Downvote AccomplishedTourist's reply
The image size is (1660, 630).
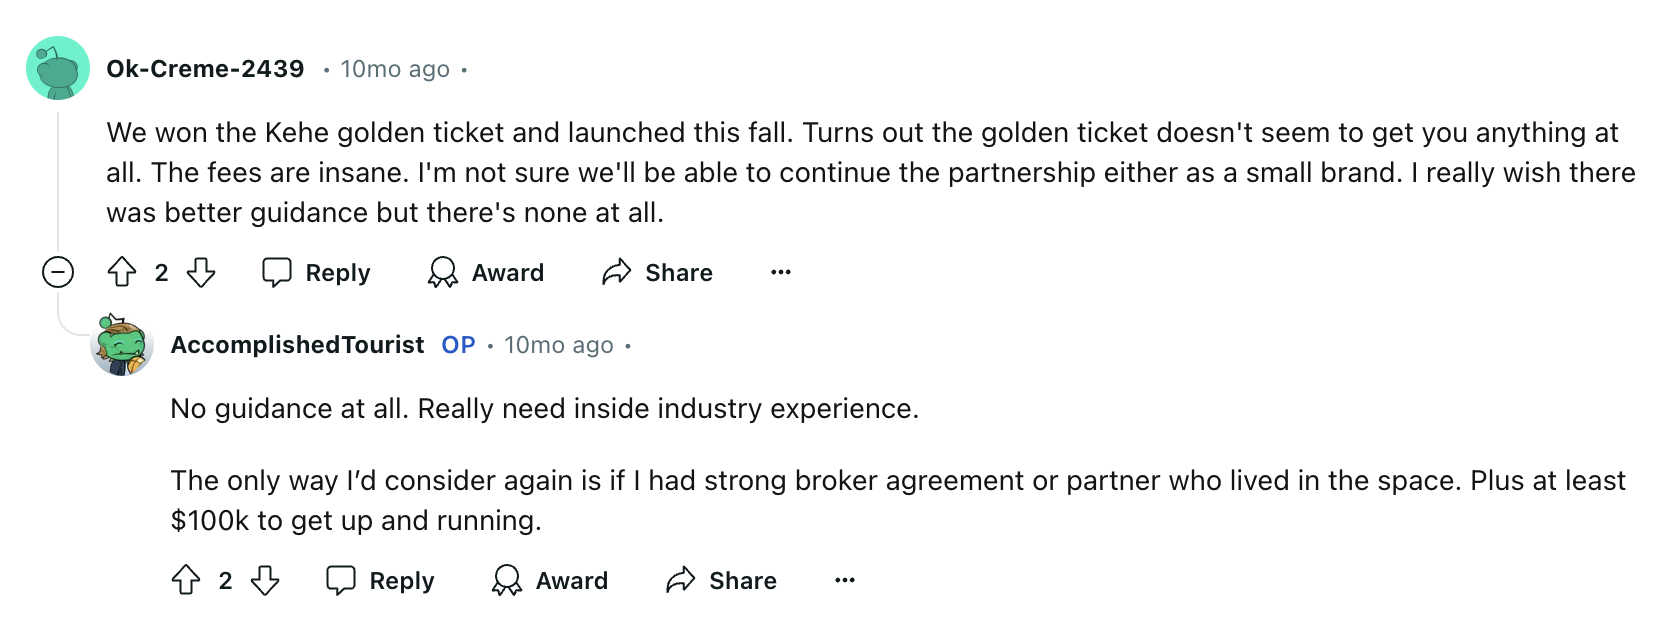pos(265,580)
